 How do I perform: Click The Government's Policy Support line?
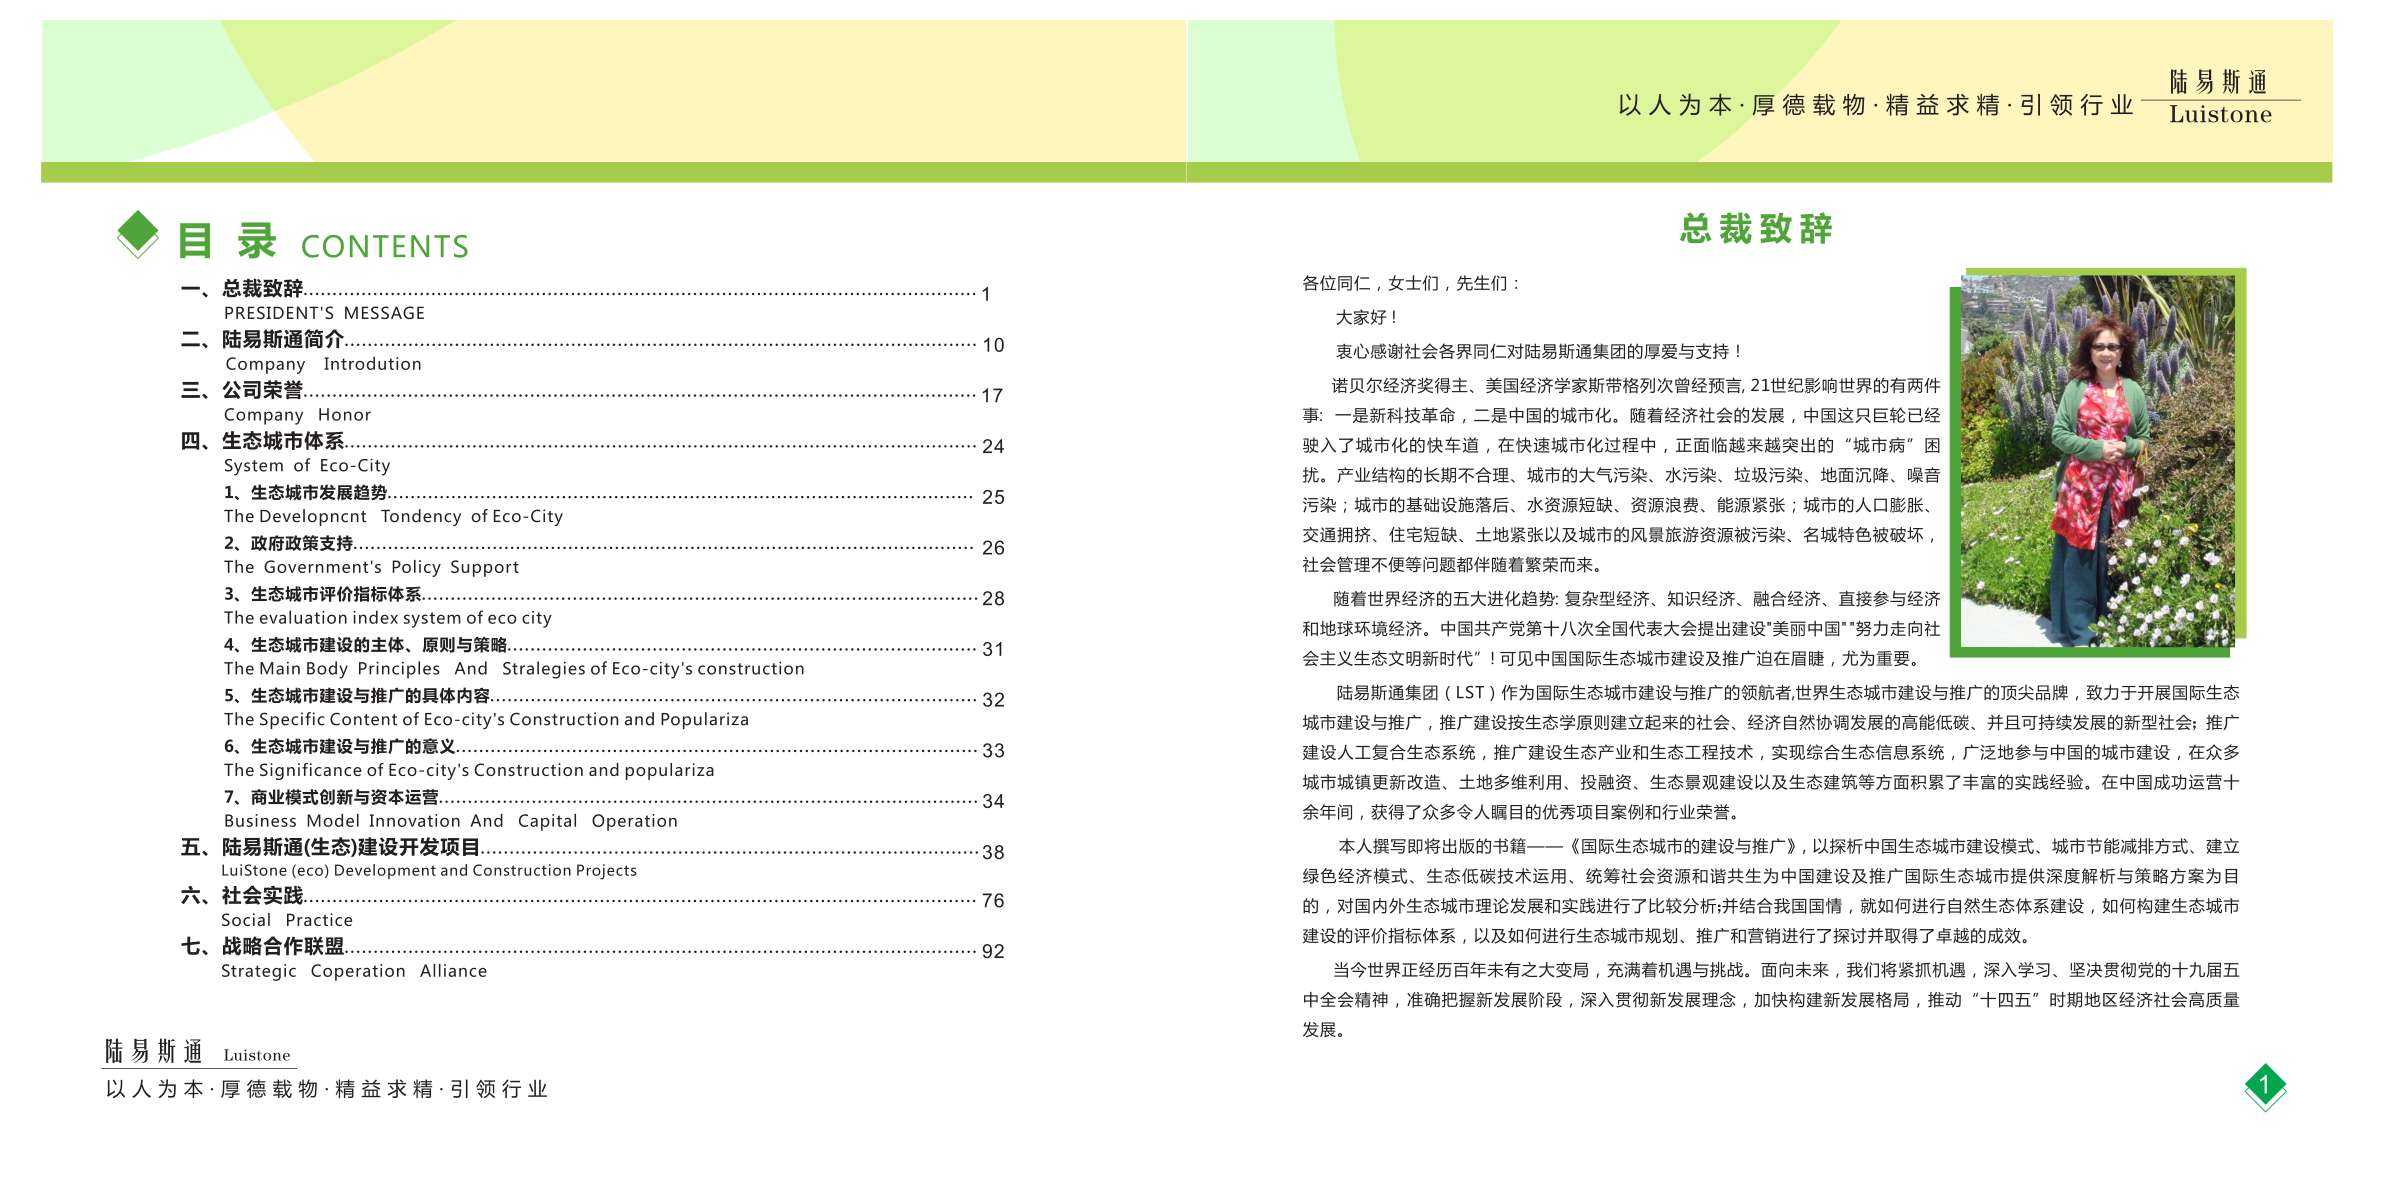[371, 568]
